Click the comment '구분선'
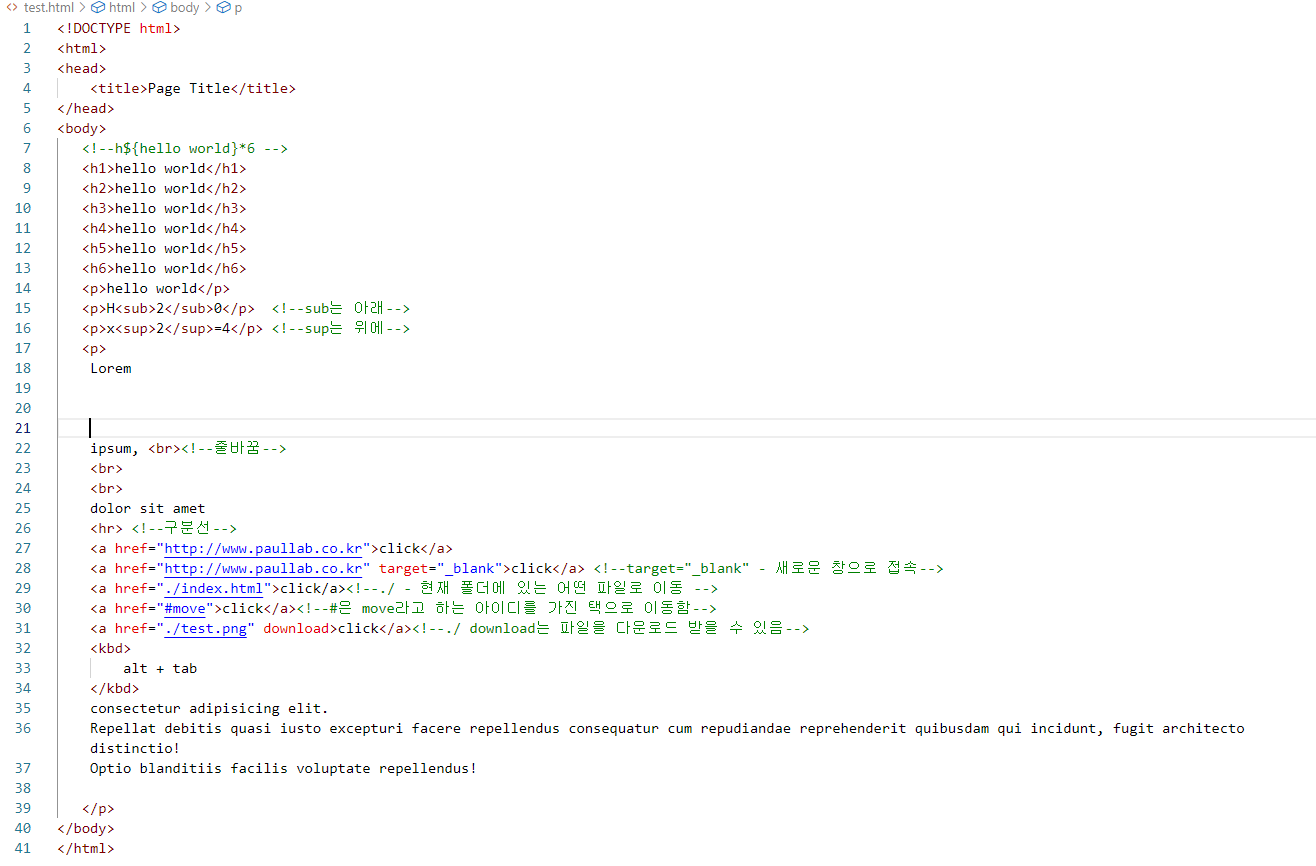Screen dimensions: 1316x866 point(184,528)
